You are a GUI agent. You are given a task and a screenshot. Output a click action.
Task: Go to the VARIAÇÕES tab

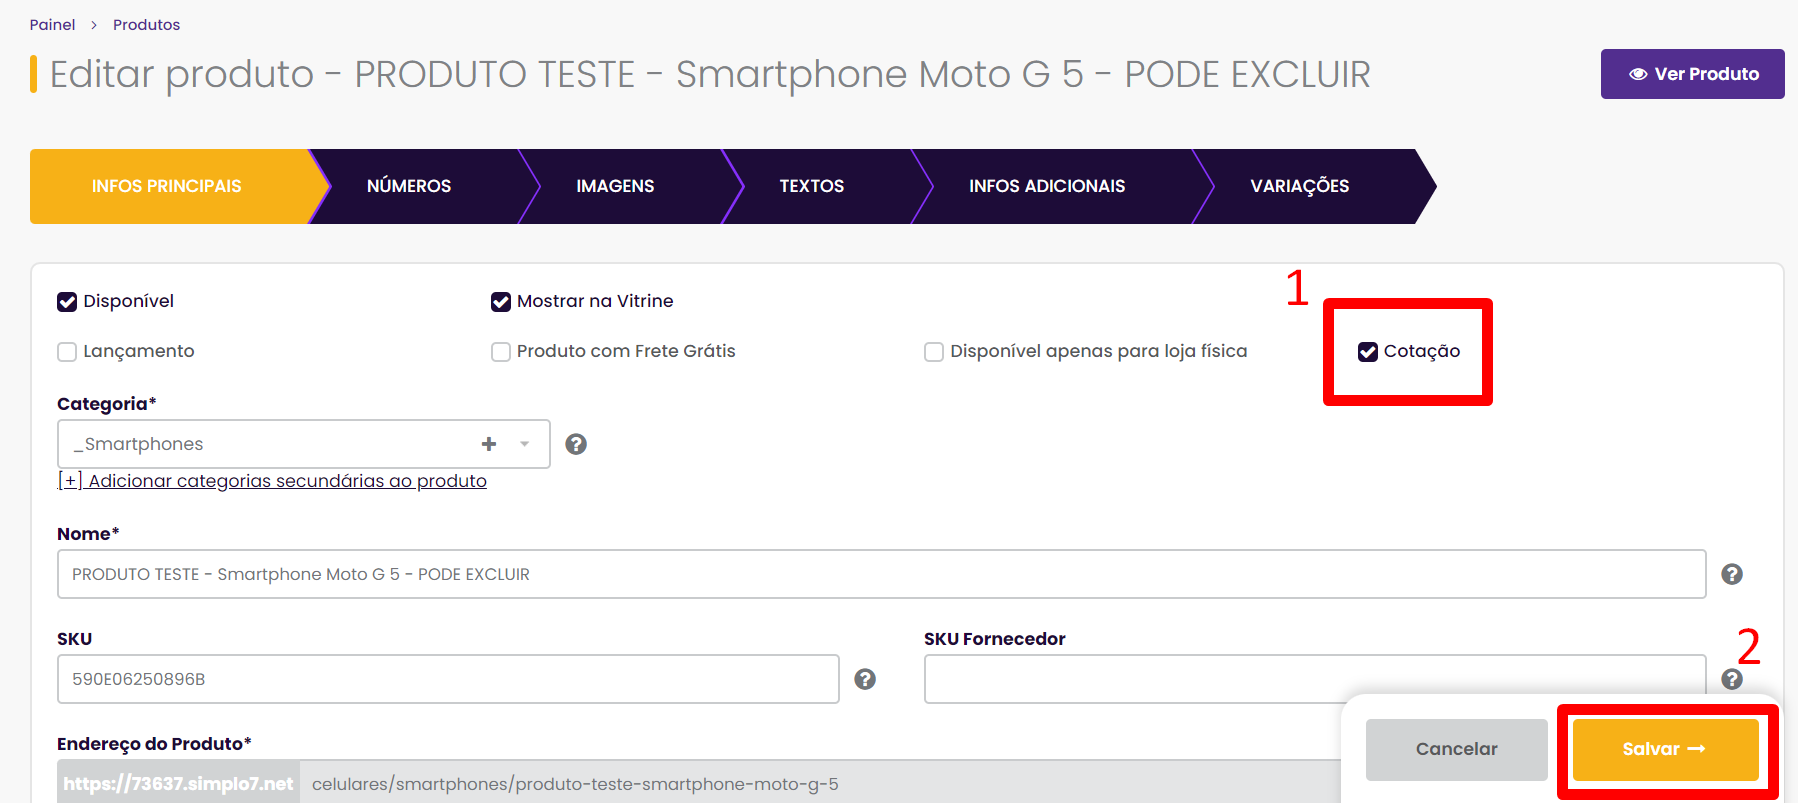coord(1300,186)
